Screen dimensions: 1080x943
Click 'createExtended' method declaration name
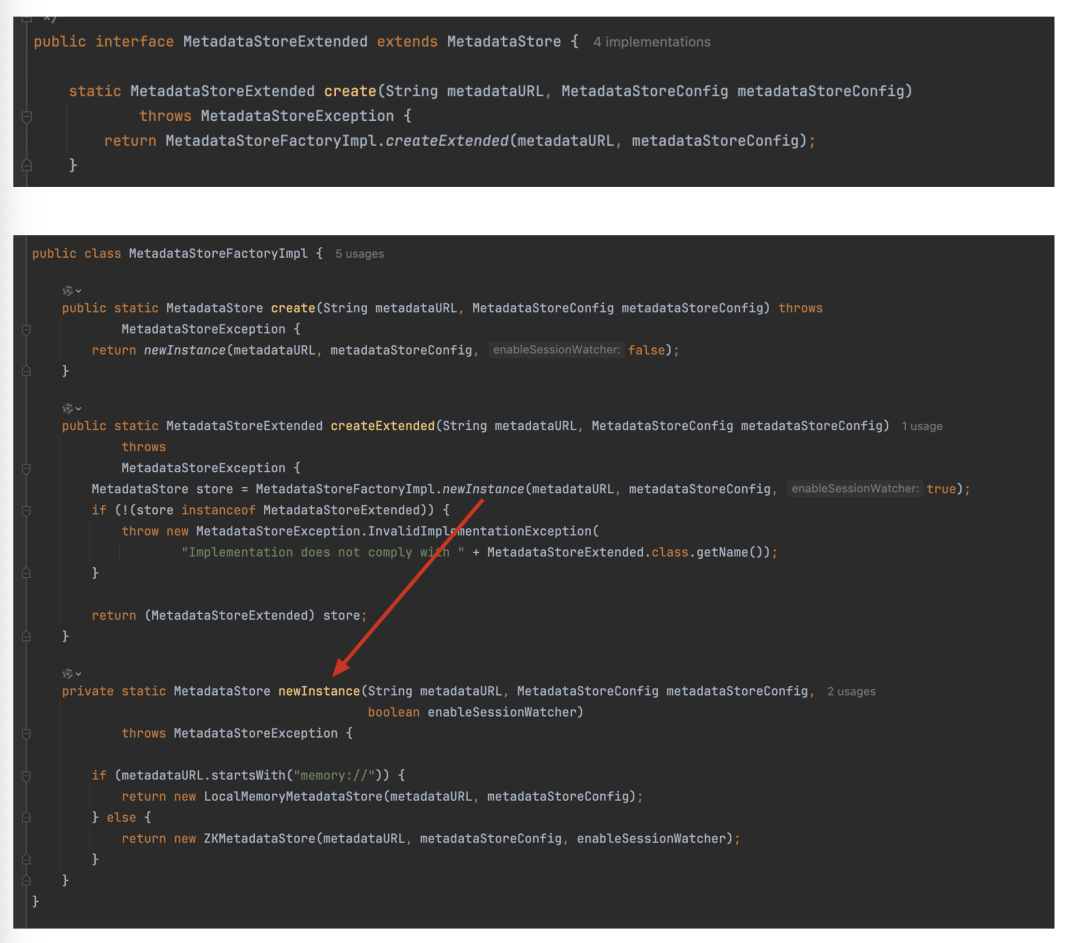tap(382, 426)
